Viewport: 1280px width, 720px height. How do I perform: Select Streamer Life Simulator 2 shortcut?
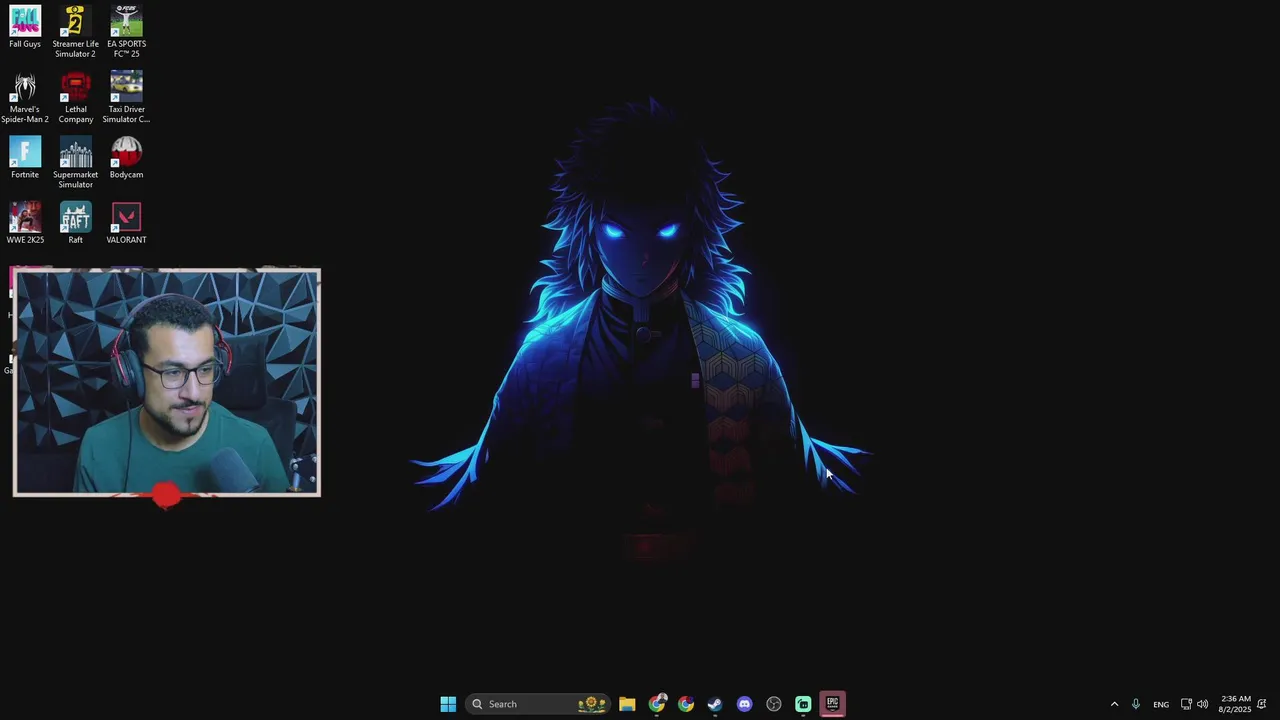point(75,31)
